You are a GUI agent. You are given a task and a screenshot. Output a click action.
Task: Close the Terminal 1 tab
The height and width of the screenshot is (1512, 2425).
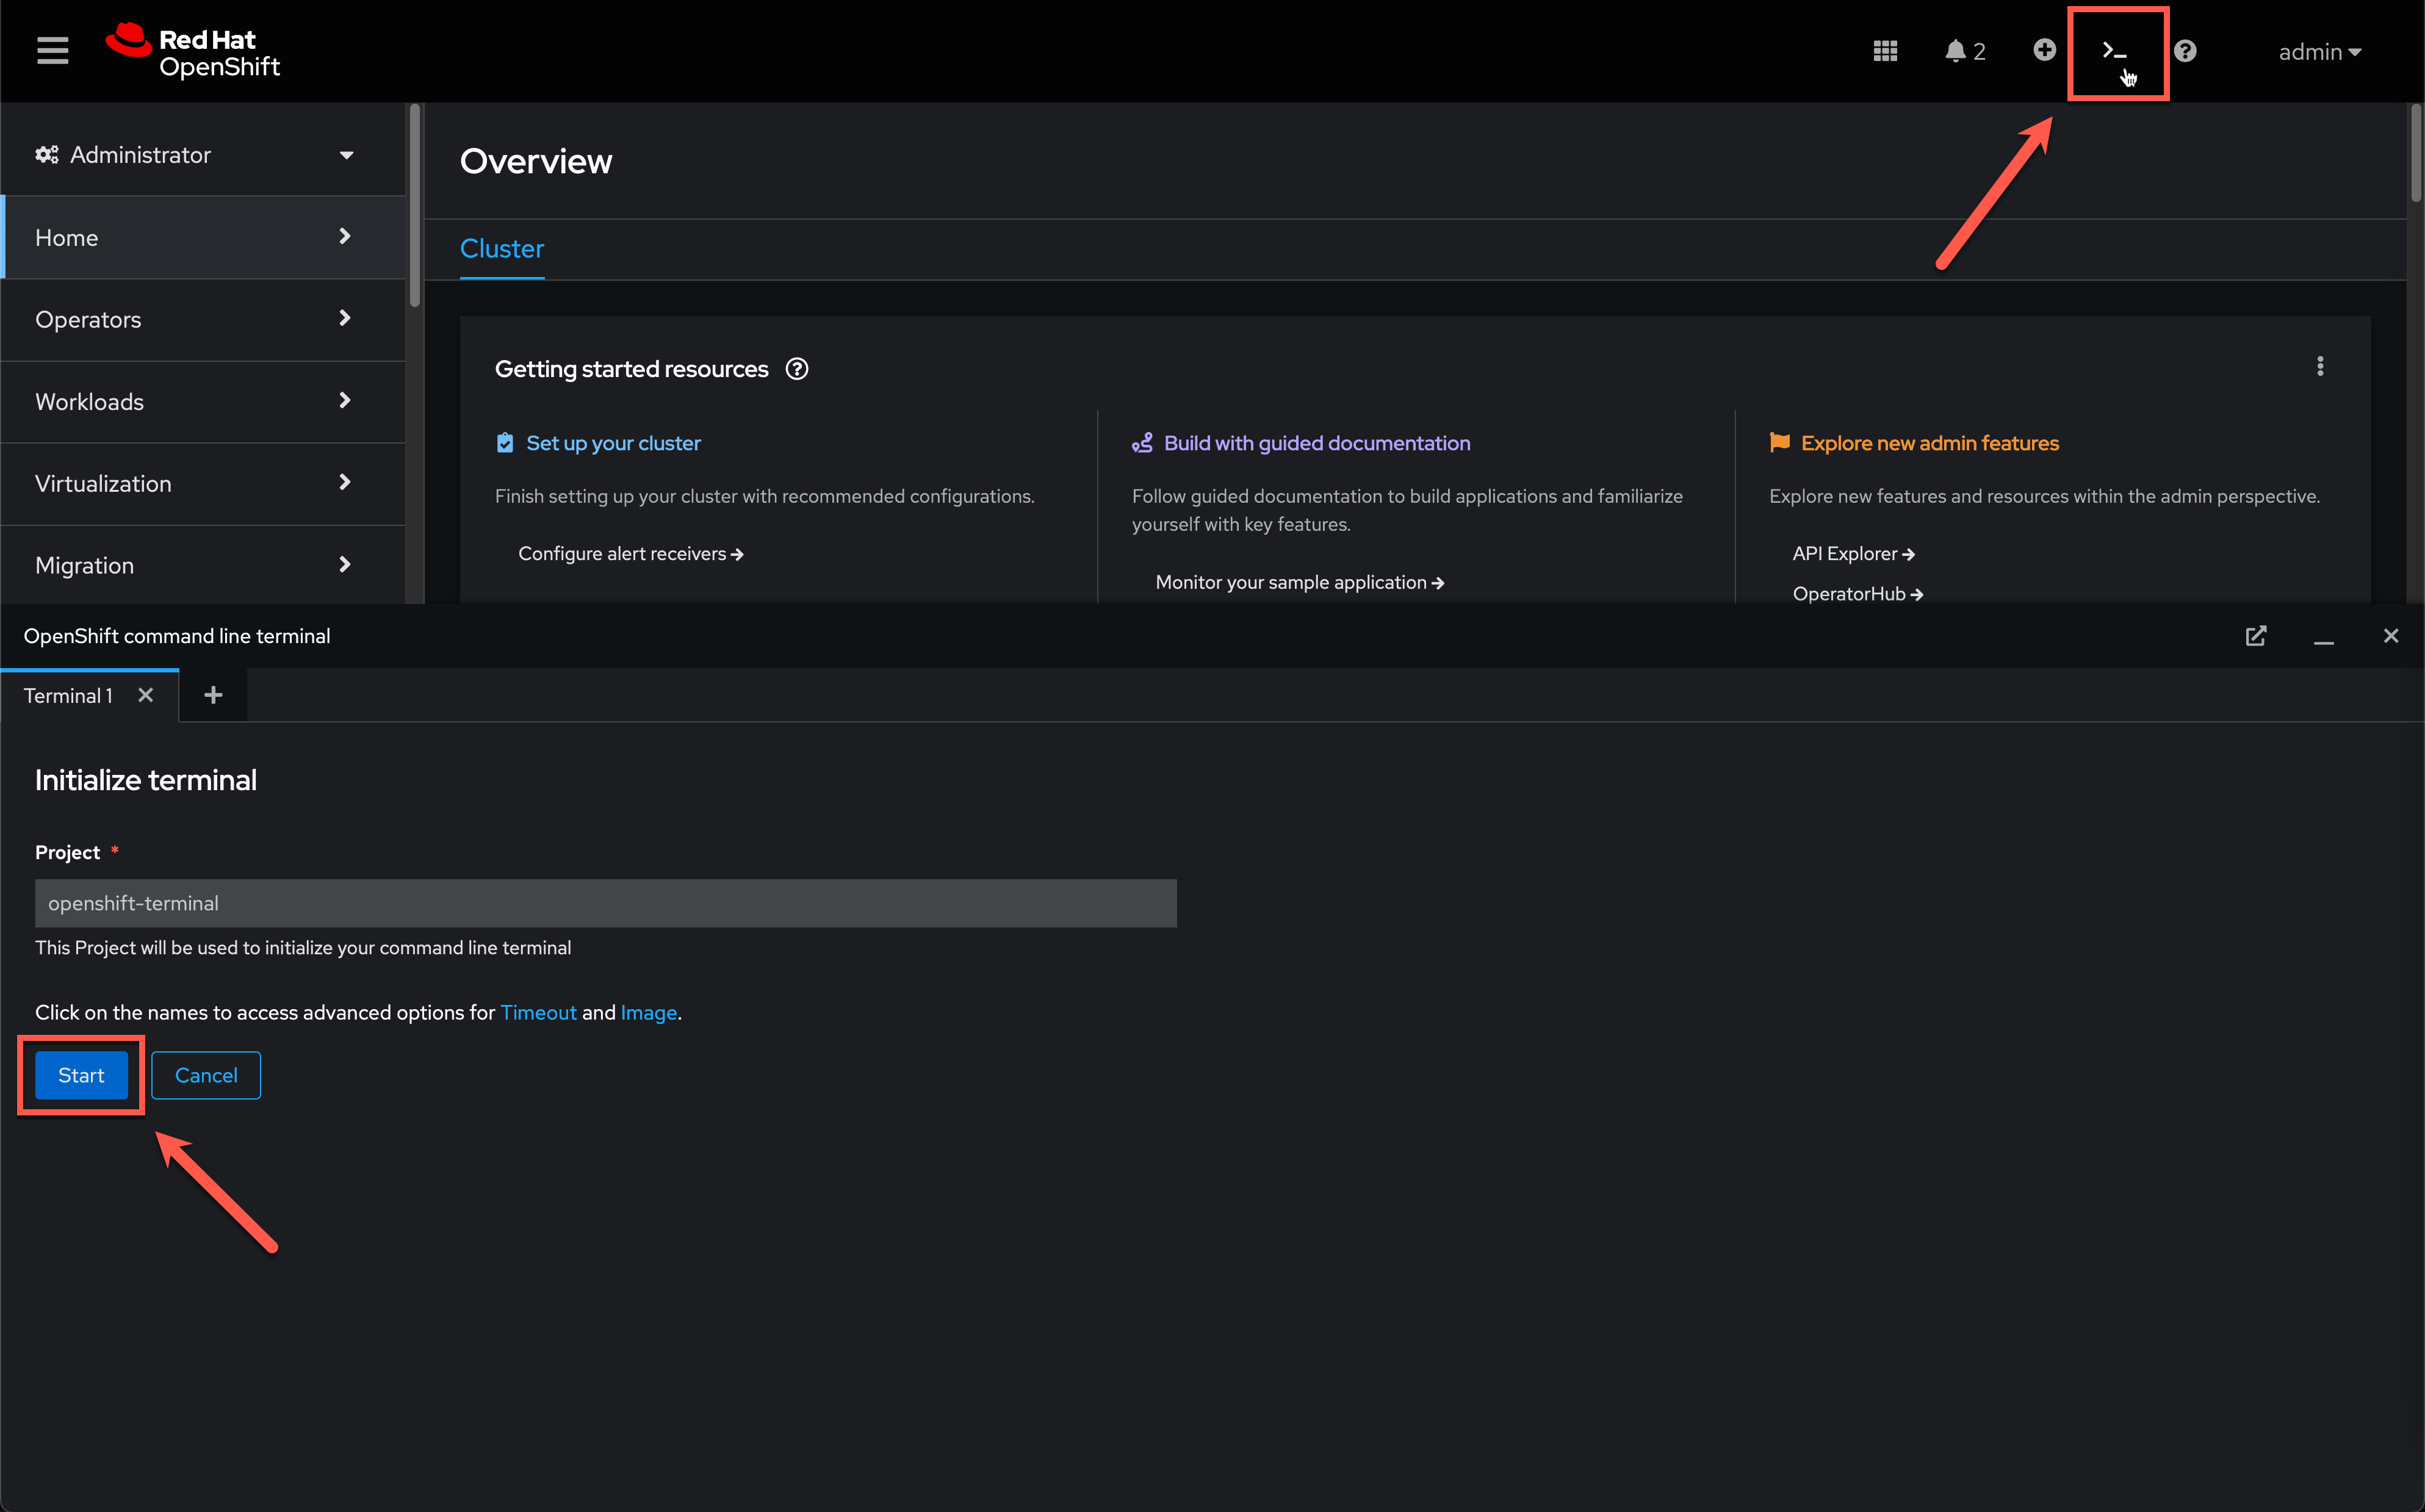point(146,695)
